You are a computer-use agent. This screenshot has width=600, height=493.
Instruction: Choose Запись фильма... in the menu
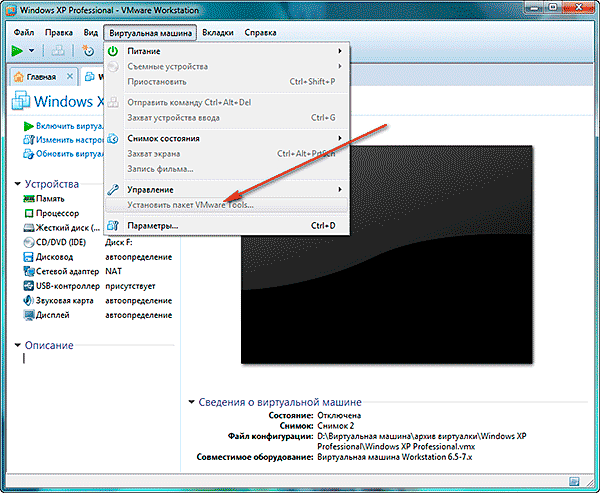[227, 169]
